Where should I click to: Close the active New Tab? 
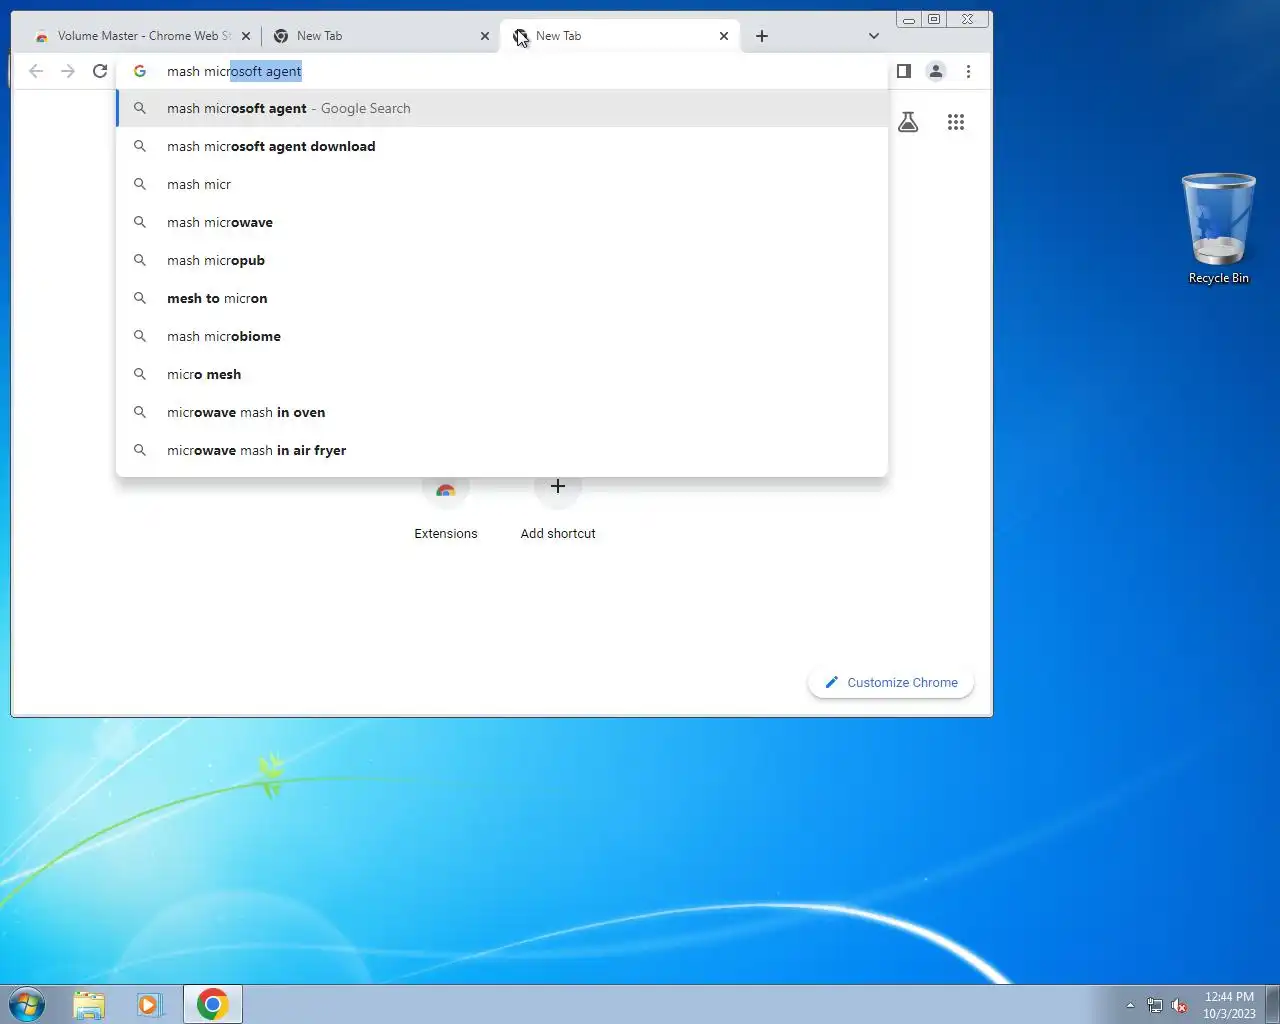click(x=724, y=36)
